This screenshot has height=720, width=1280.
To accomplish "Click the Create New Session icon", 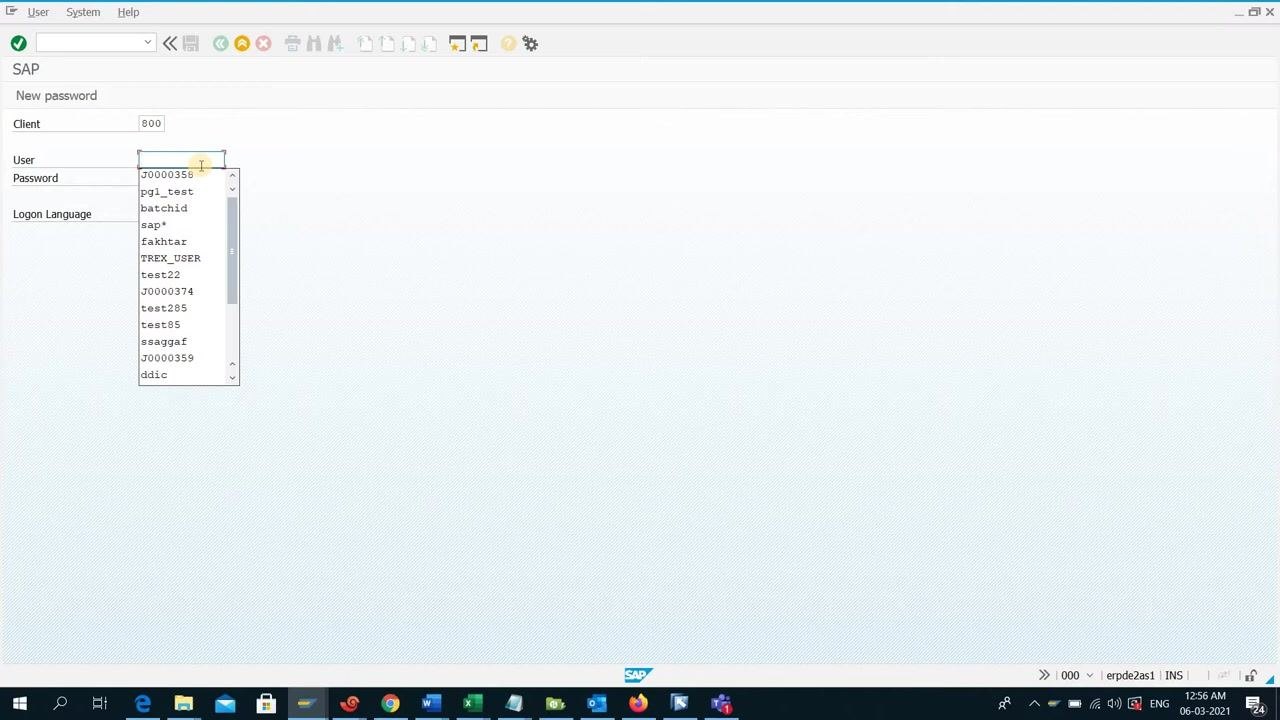I will 457,43.
